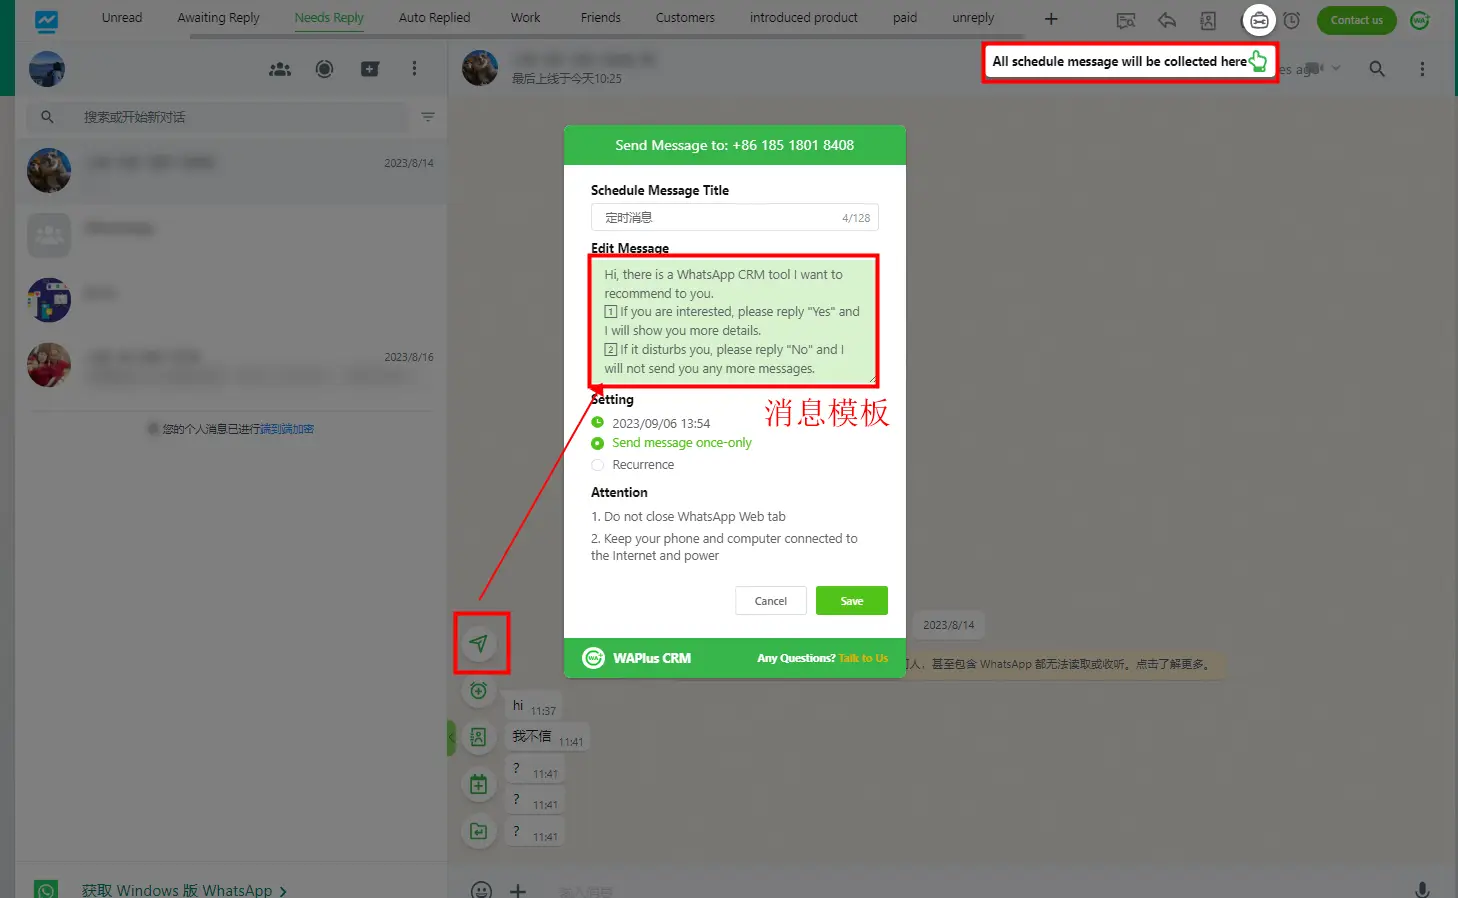Toggle the chat list filter

click(427, 117)
